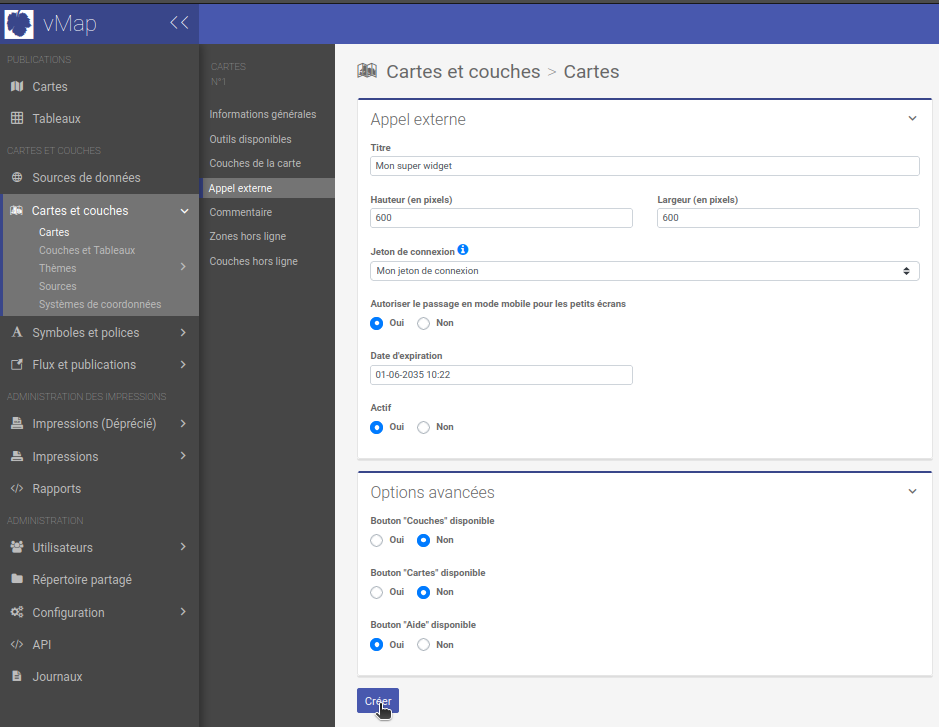Enable Oui for Bouton Couches disponible
The height and width of the screenshot is (727, 939).
point(377,540)
